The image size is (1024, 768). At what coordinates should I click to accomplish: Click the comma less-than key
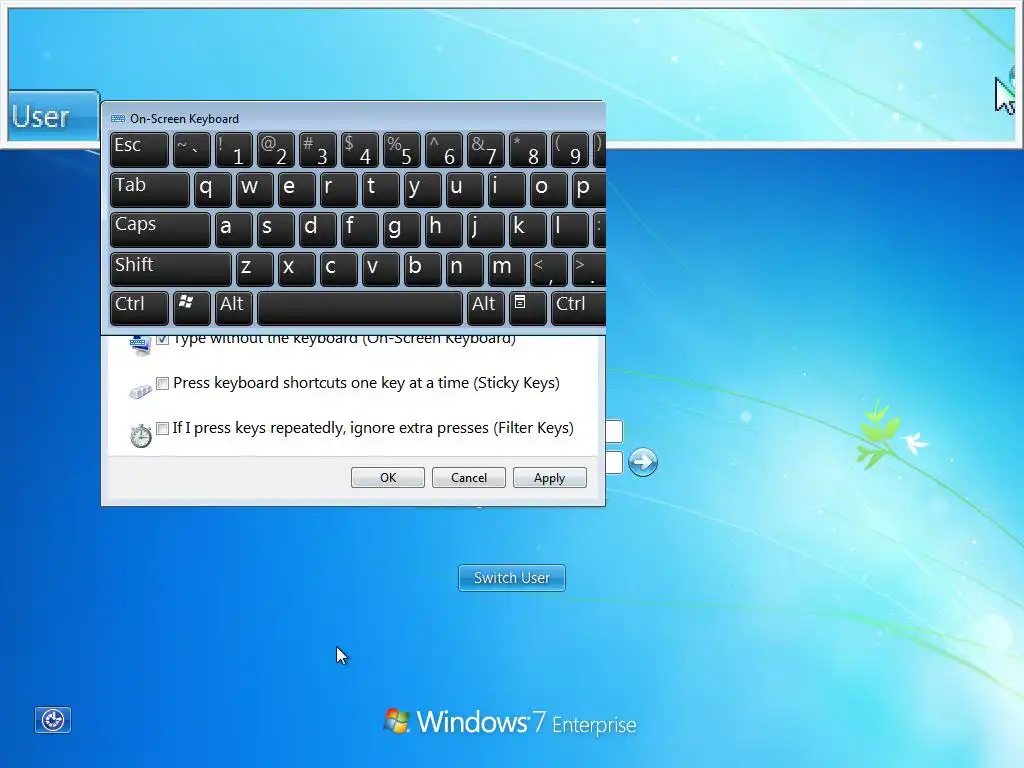[549, 269]
